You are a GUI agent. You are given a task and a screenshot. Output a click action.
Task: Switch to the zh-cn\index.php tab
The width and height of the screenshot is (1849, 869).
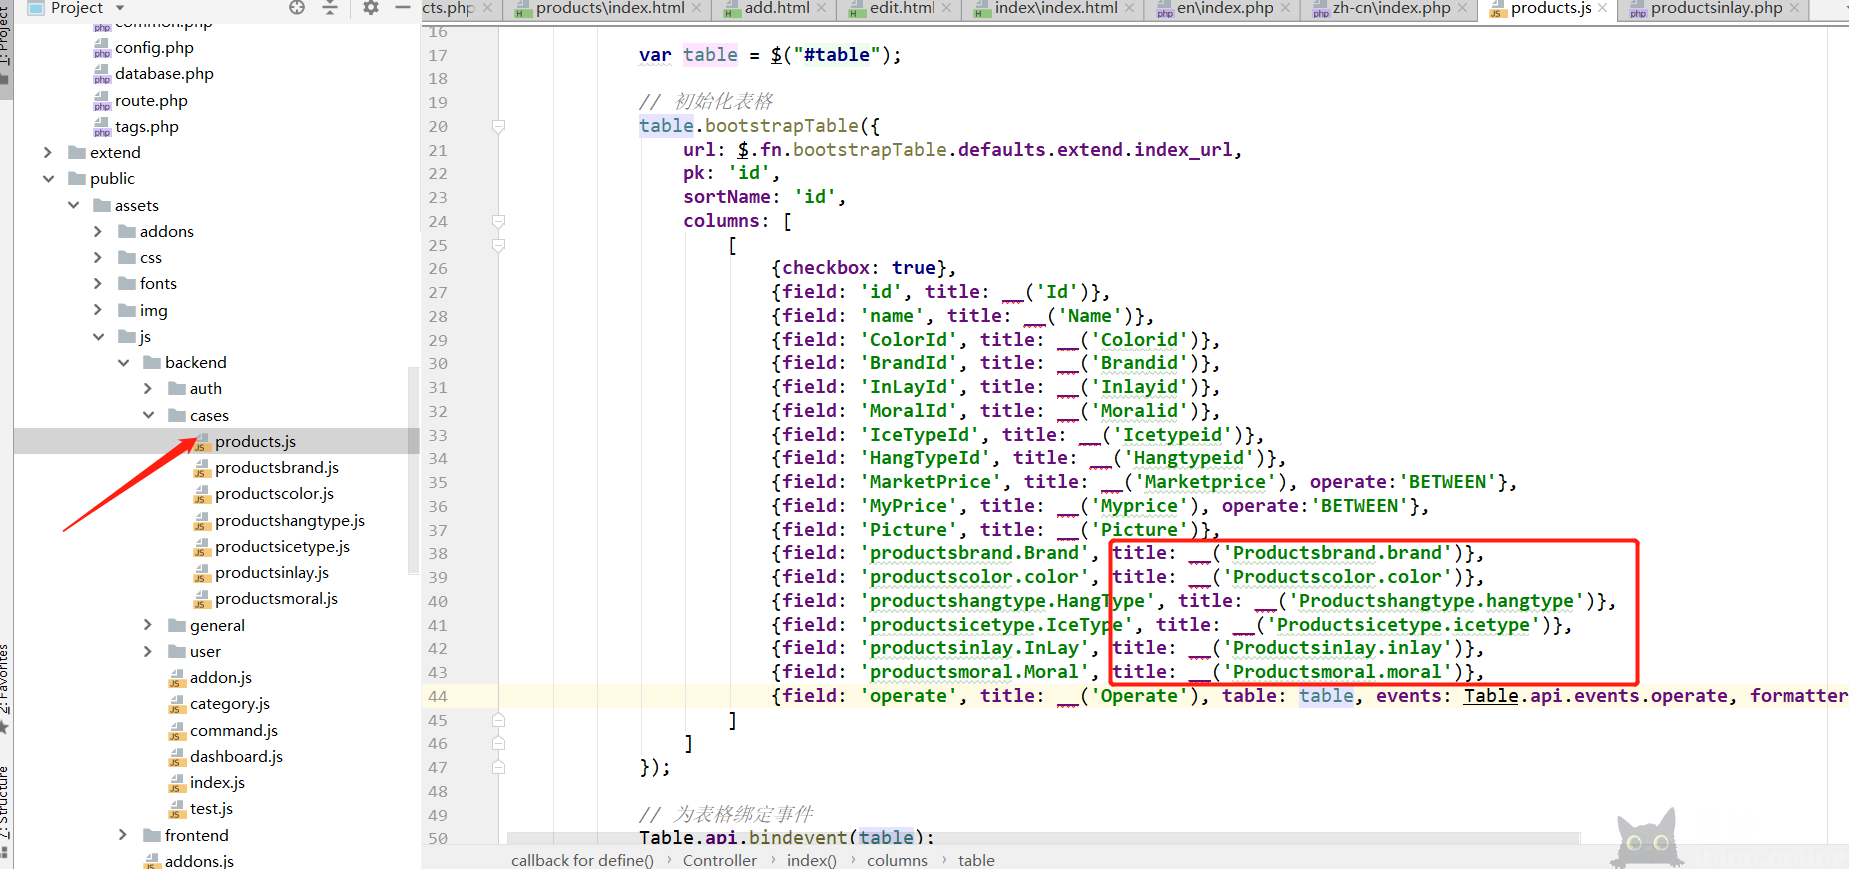coord(1390,8)
